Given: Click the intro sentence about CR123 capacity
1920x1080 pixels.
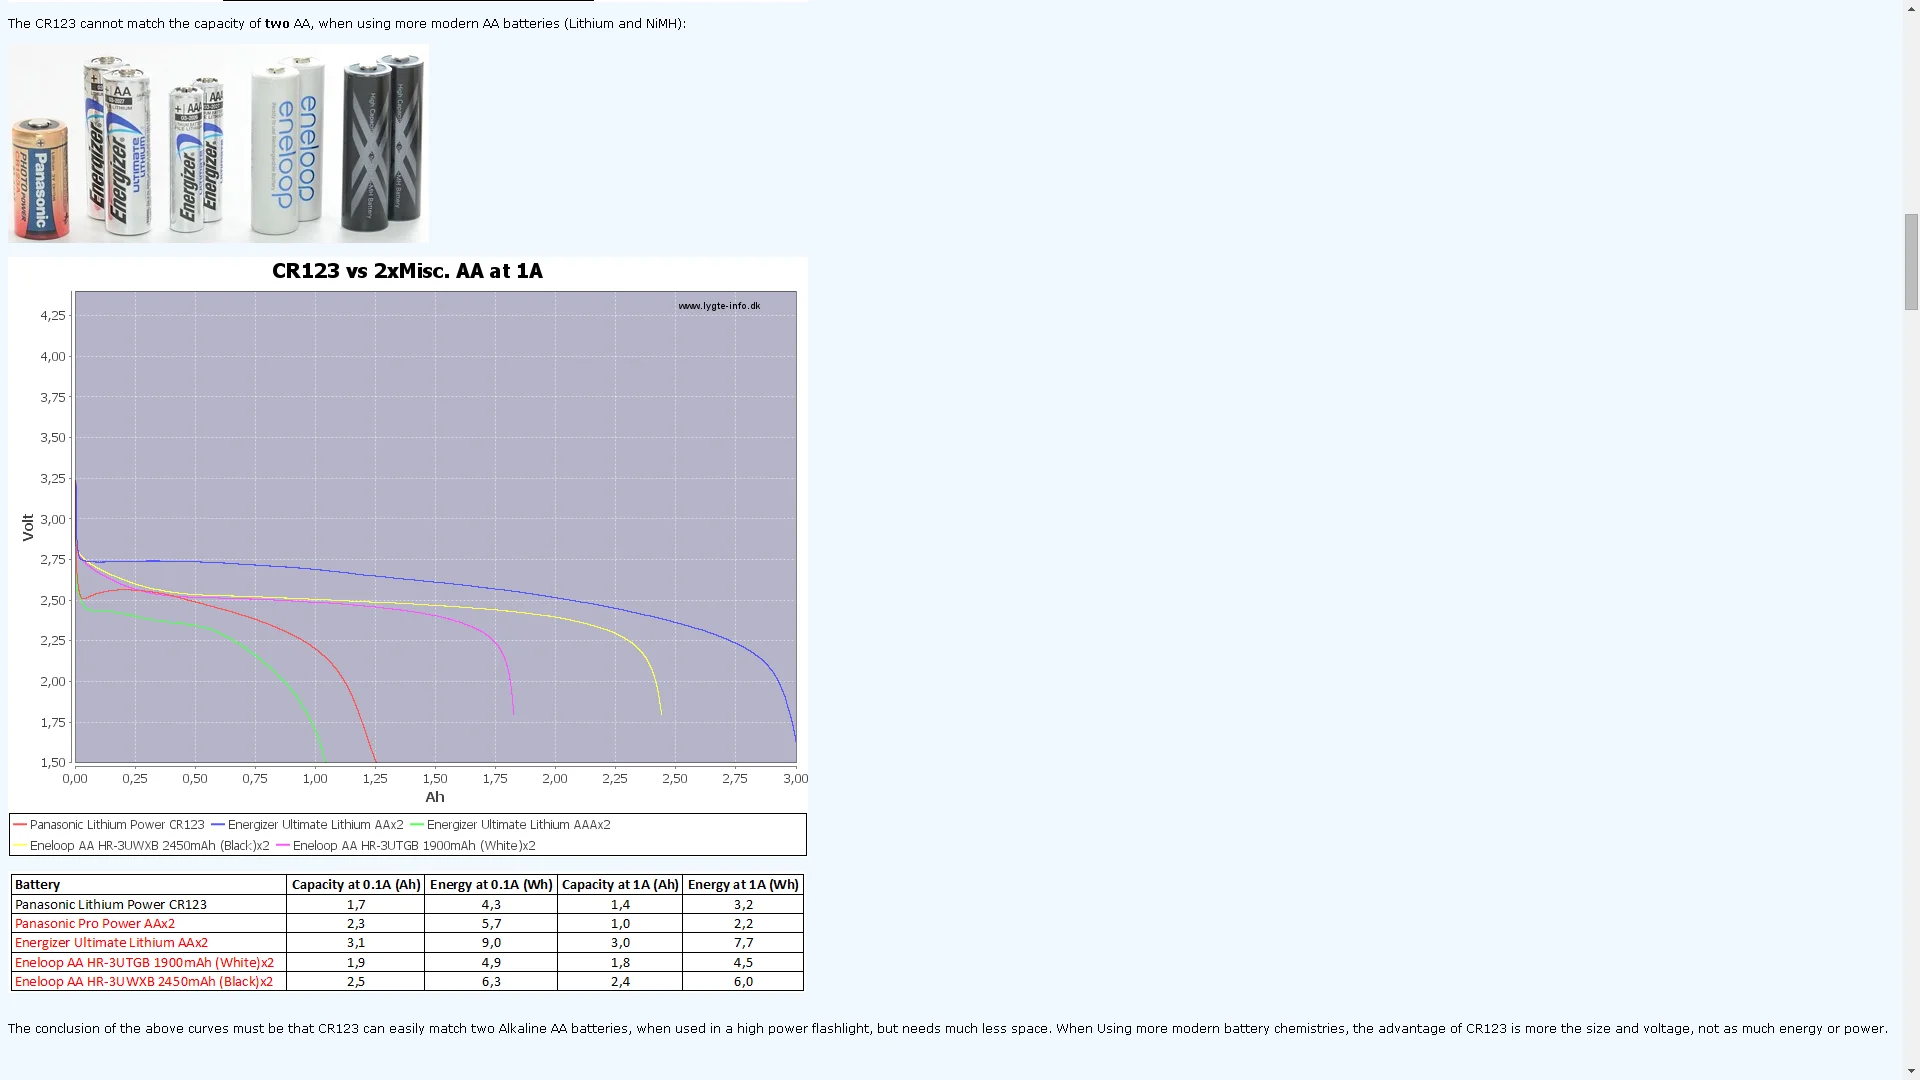Looking at the screenshot, I should click(346, 24).
